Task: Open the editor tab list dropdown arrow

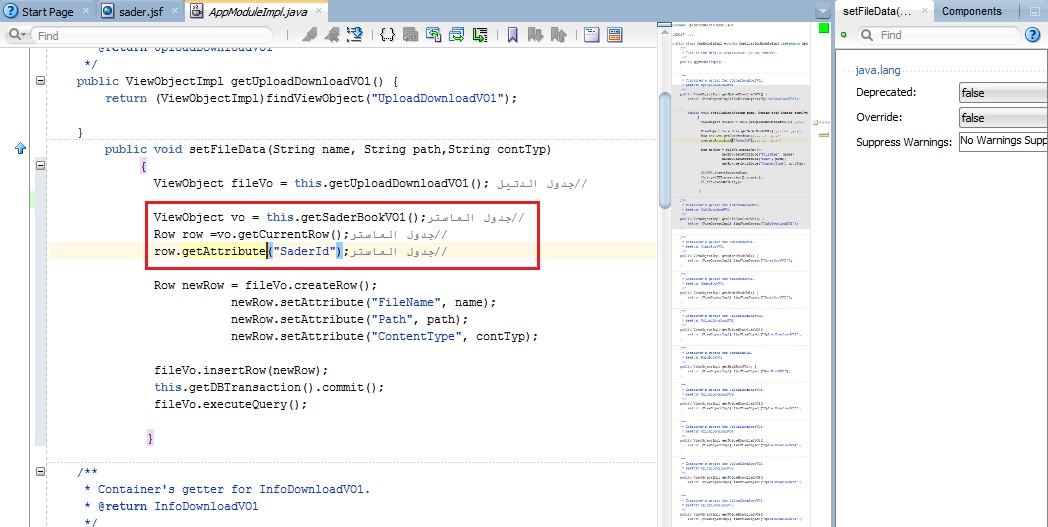Action: pyautogui.click(x=822, y=11)
